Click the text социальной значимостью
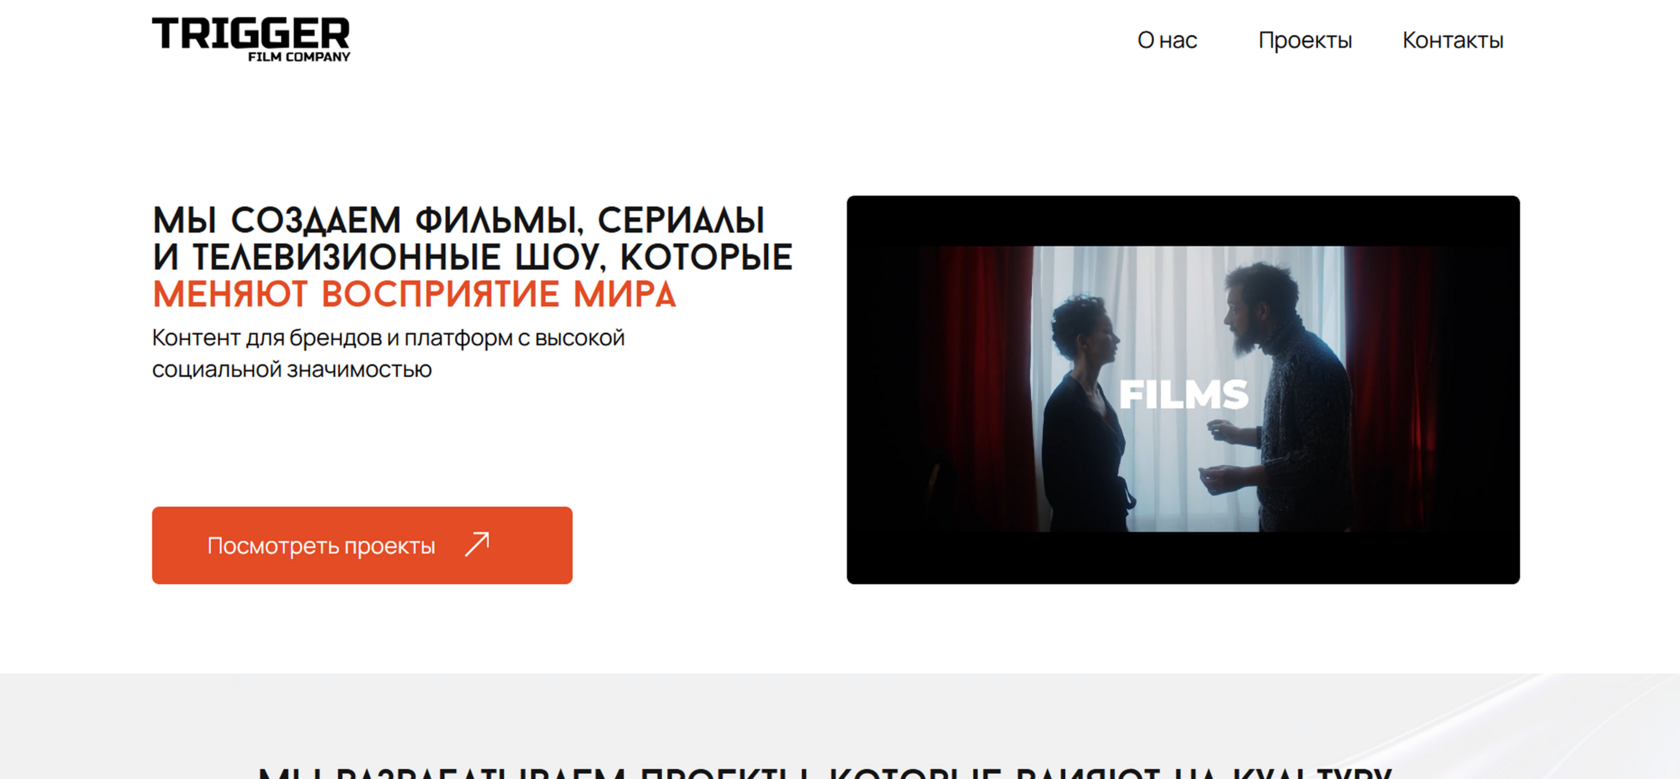 coord(292,369)
